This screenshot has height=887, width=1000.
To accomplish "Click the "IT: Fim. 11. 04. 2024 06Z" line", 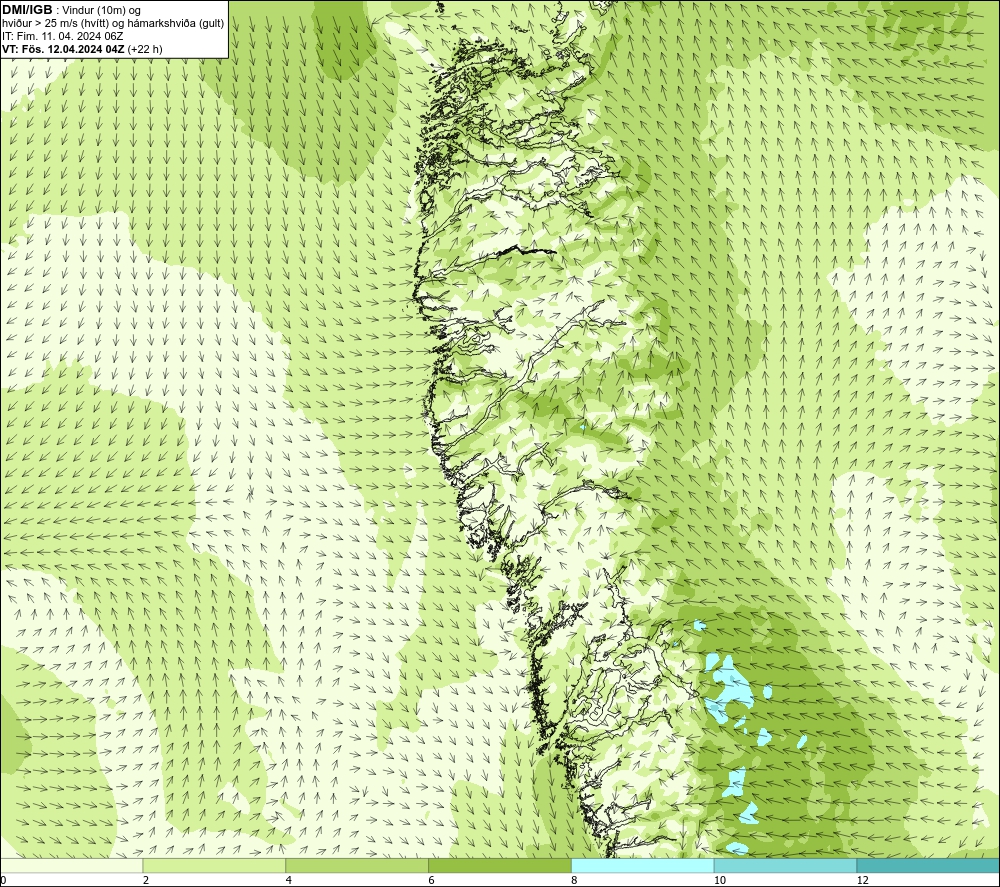I will pyautogui.click(x=62, y=36).
